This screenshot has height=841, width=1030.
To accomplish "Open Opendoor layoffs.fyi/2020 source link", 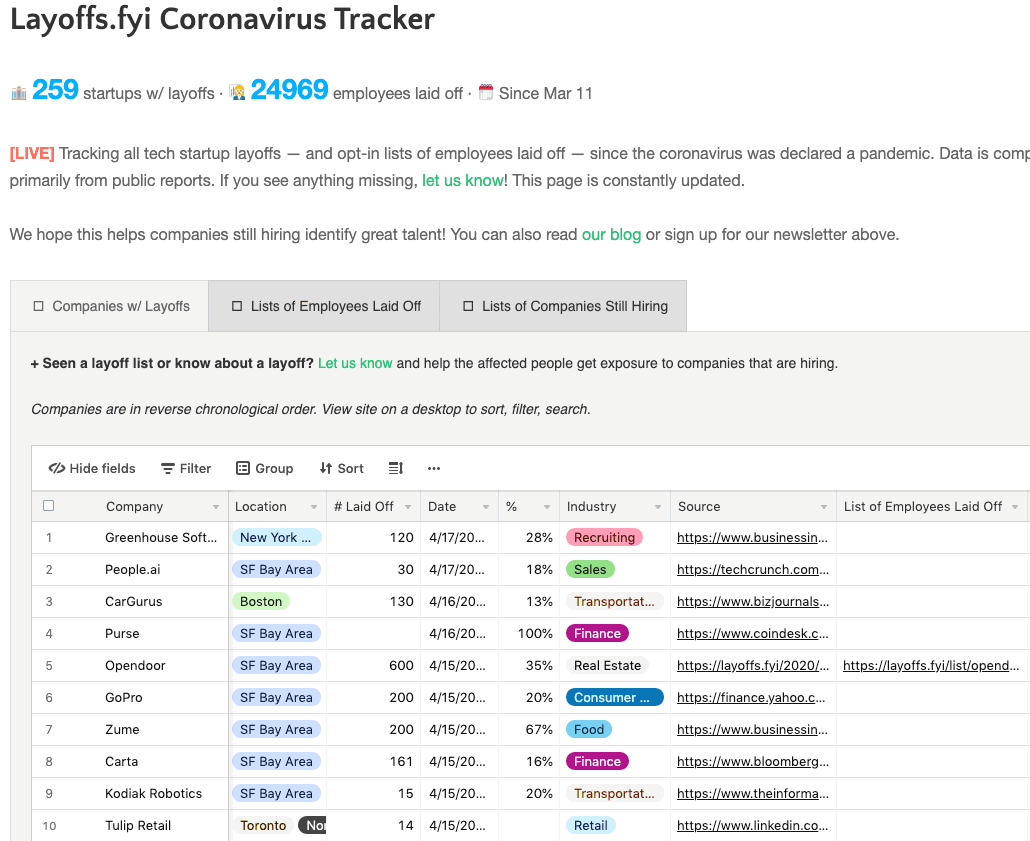I will (x=753, y=666).
